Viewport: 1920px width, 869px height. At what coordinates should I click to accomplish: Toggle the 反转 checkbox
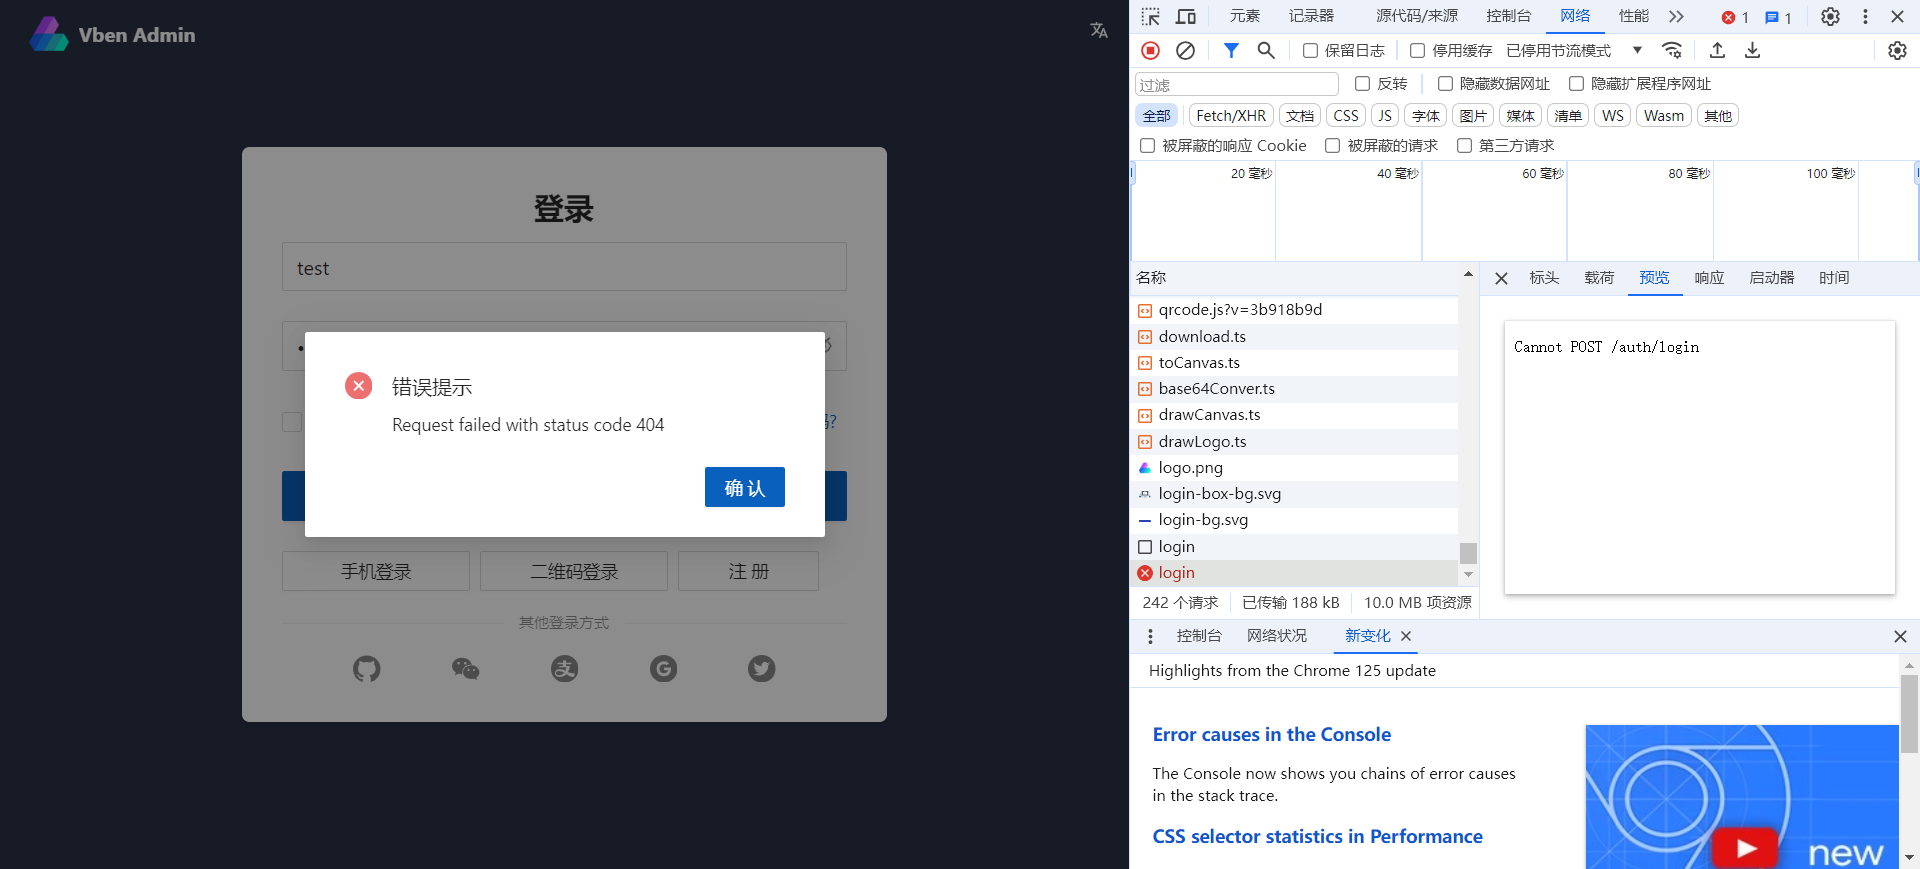click(x=1362, y=84)
